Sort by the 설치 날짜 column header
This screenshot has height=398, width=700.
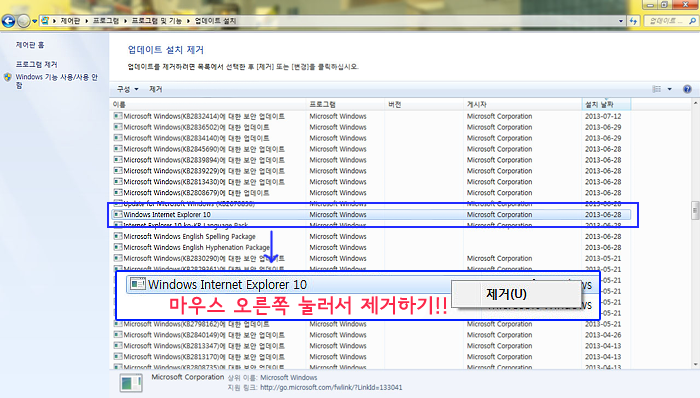click(x=606, y=104)
